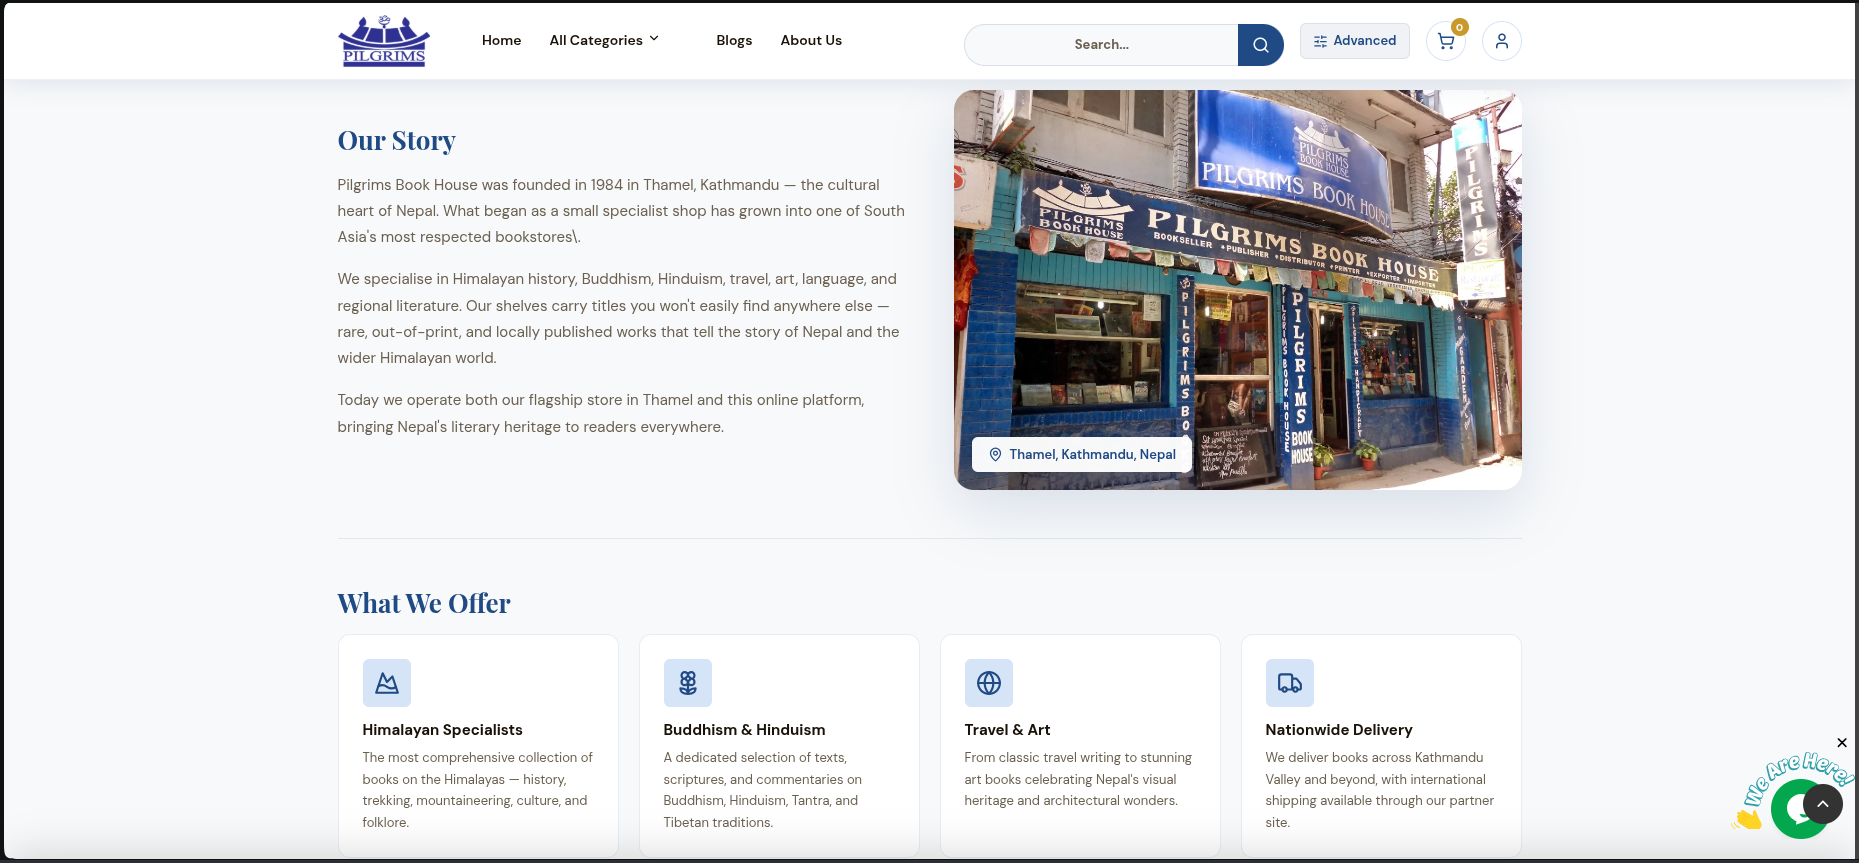1859x863 pixels.
Task: Open the Blogs menu item
Action: pos(734,40)
